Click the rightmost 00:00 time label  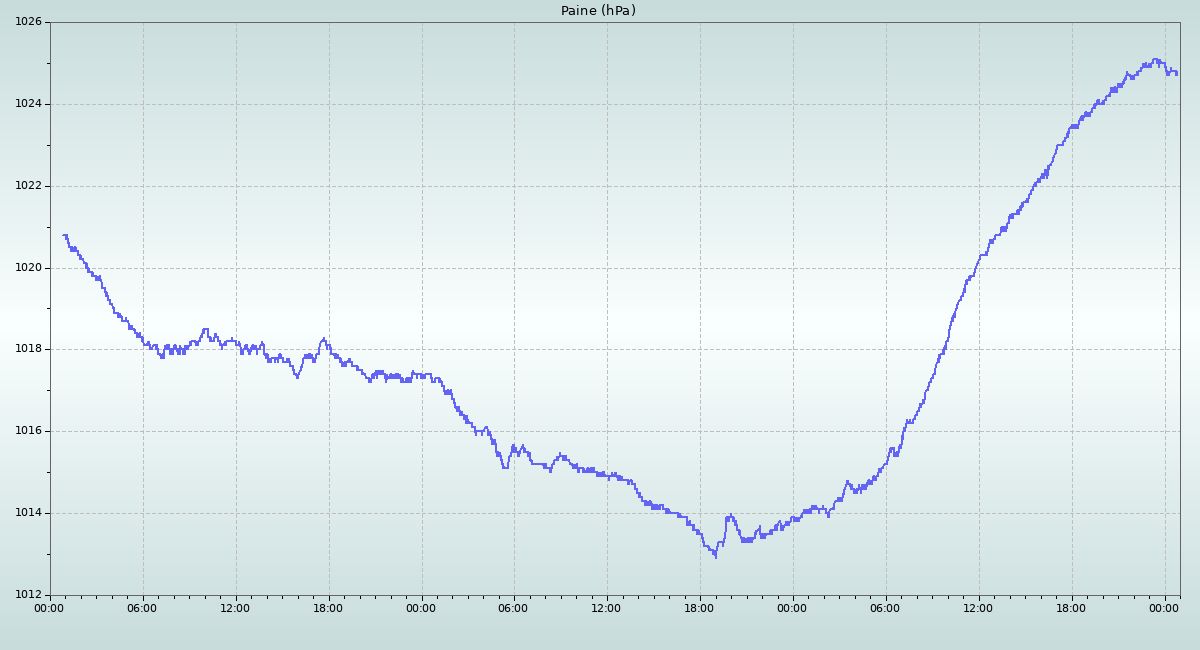[x=1165, y=607]
